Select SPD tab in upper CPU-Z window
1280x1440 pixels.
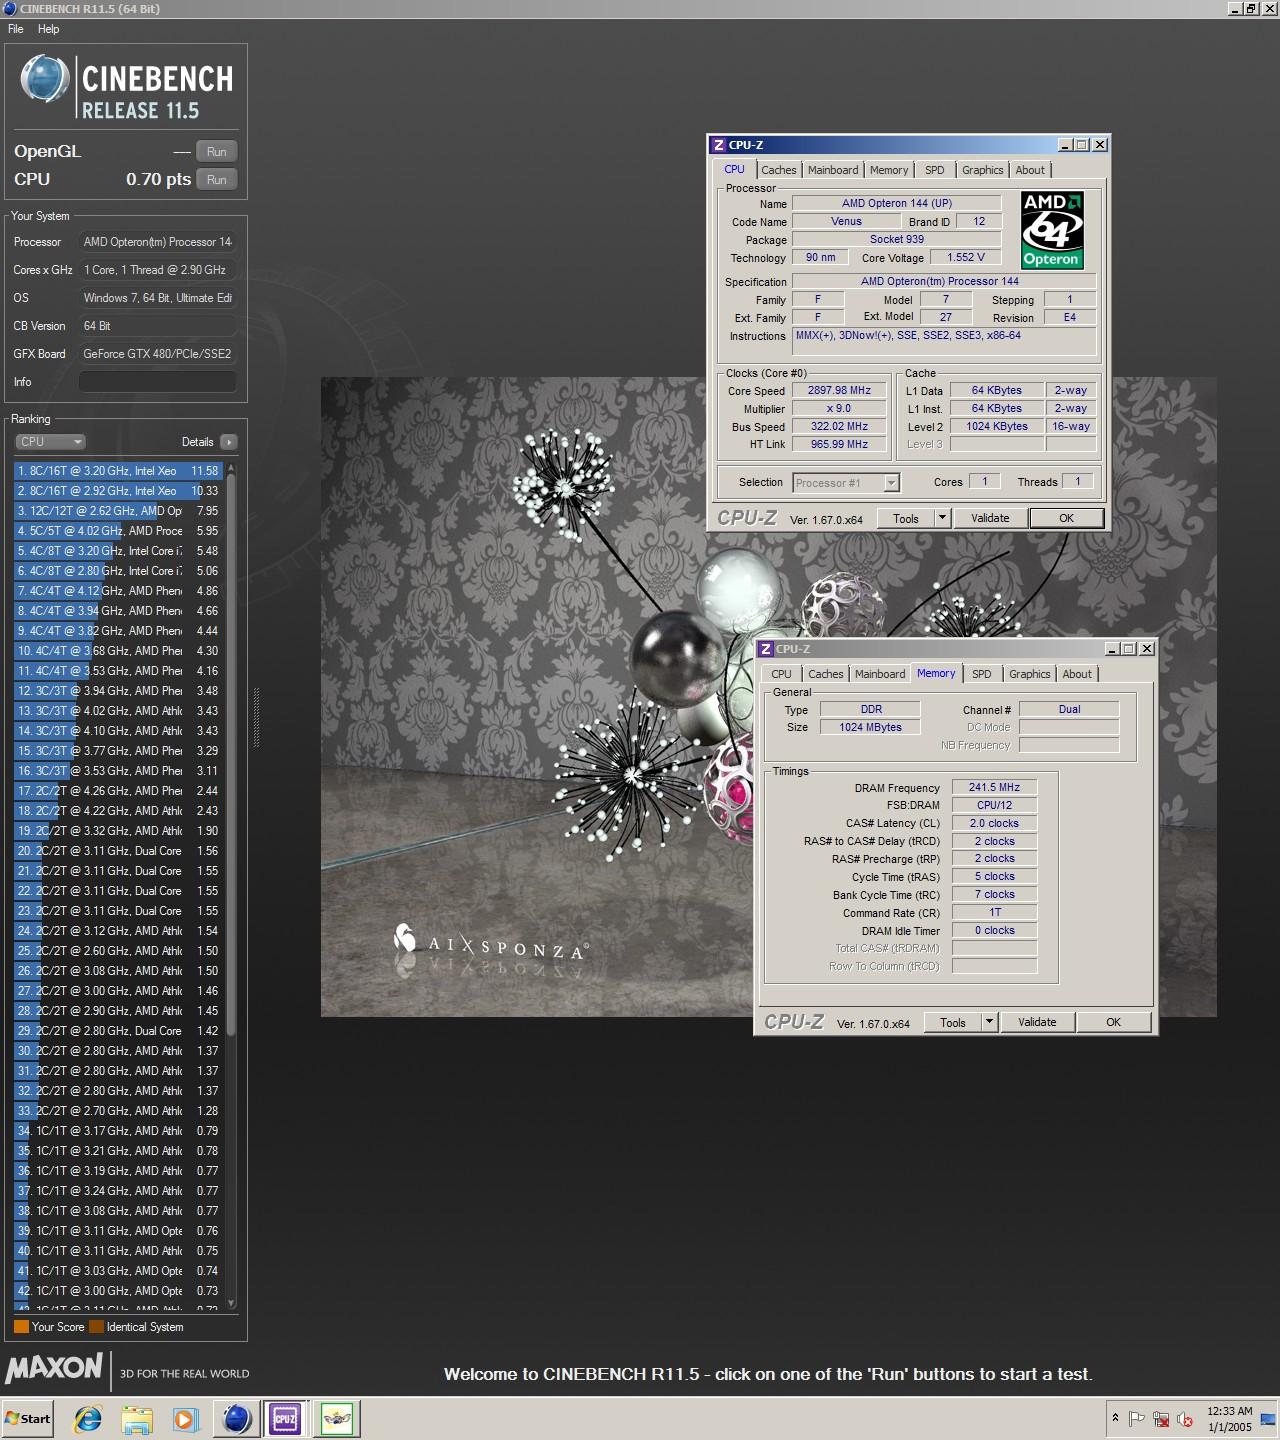pyautogui.click(x=934, y=170)
